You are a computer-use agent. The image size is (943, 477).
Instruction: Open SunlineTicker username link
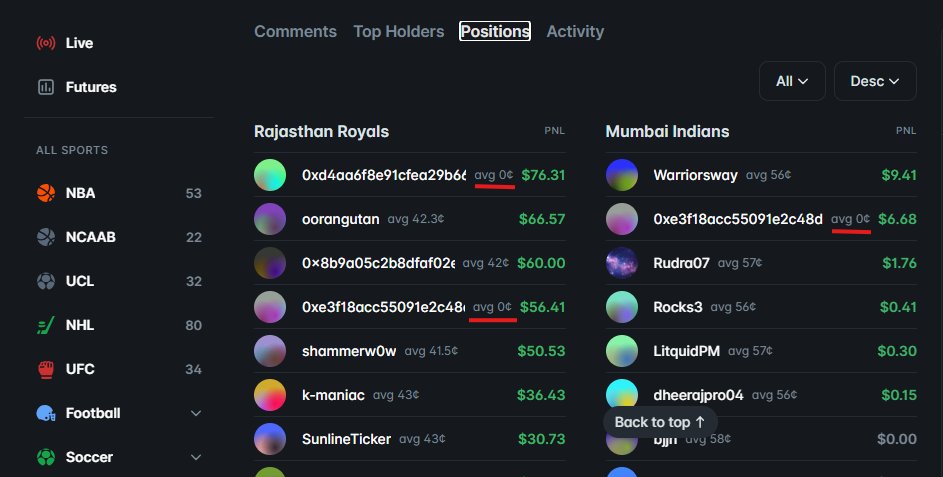[346, 439]
